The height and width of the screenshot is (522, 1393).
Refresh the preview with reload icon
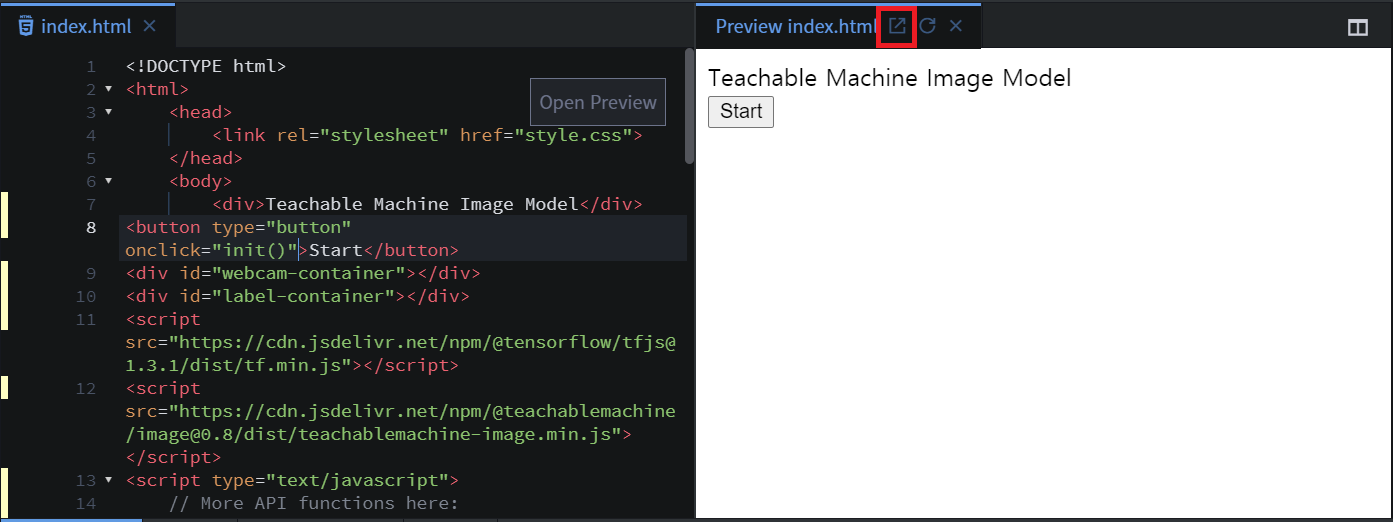click(928, 26)
